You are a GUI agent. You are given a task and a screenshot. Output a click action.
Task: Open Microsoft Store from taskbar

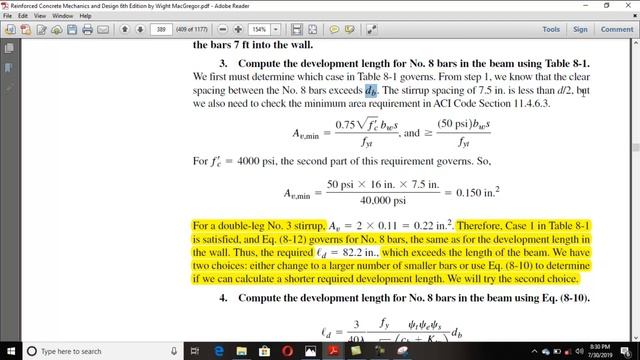(x=264, y=351)
